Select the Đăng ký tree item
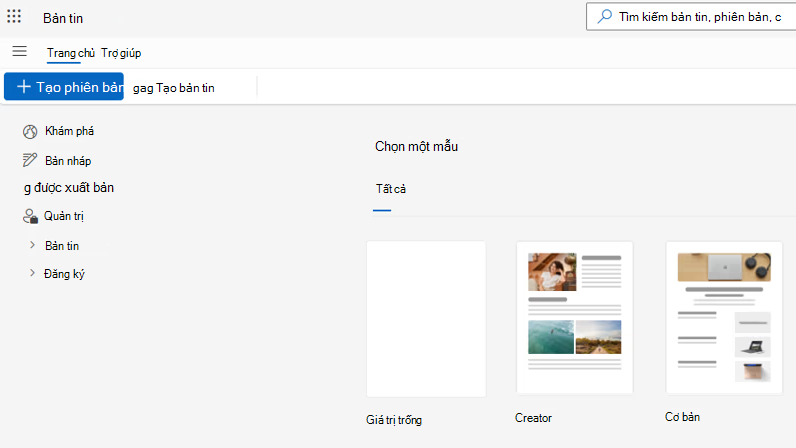The image size is (796, 448). (x=64, y=274)
